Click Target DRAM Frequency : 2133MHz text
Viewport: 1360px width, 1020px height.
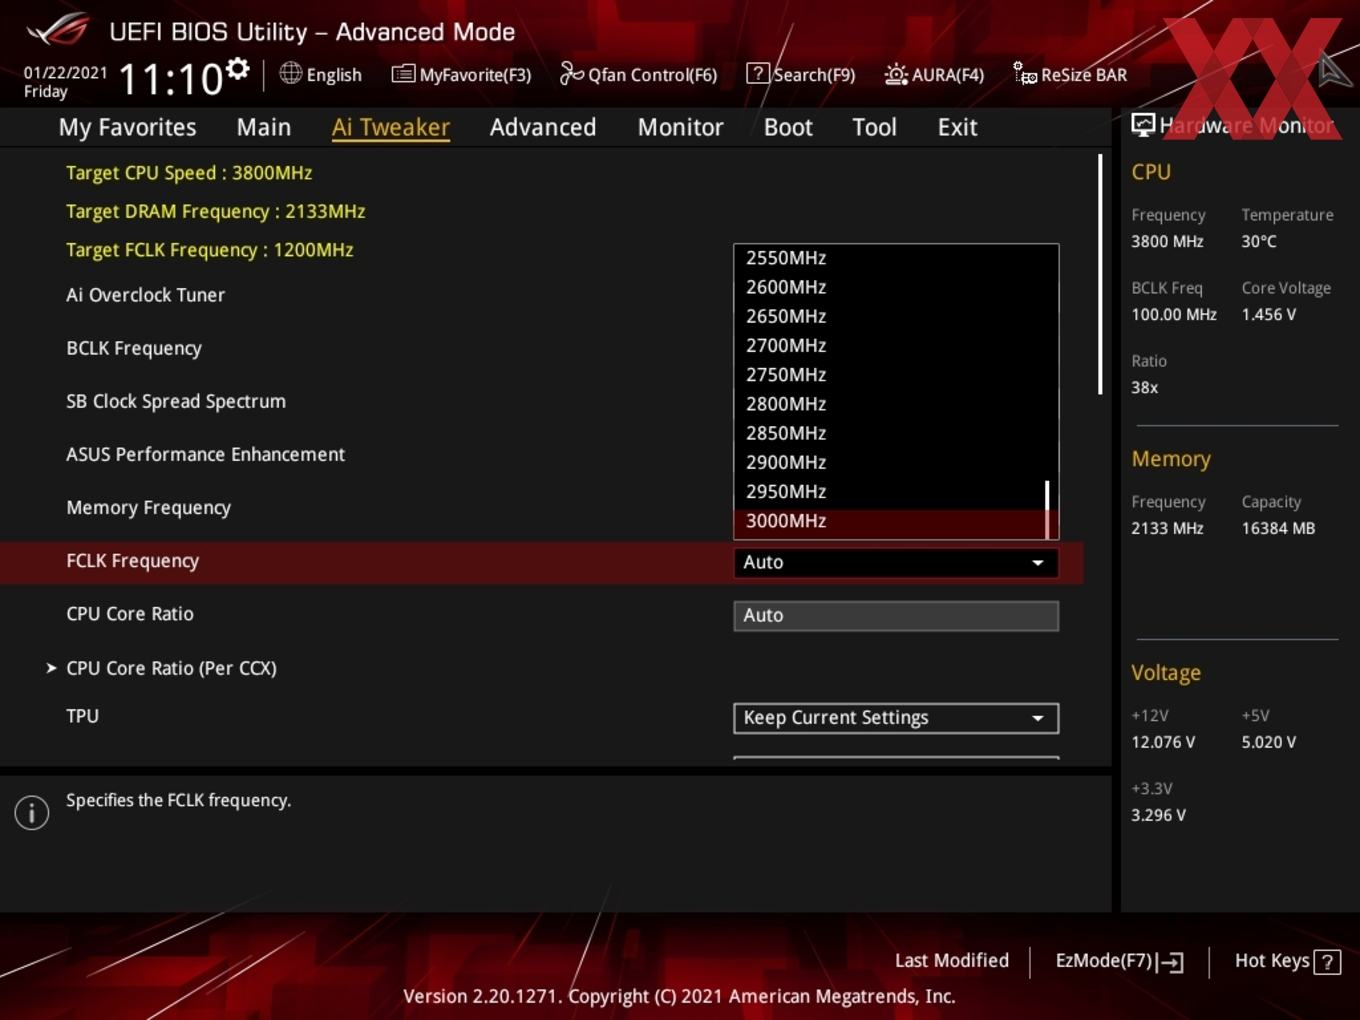[215, 212]
